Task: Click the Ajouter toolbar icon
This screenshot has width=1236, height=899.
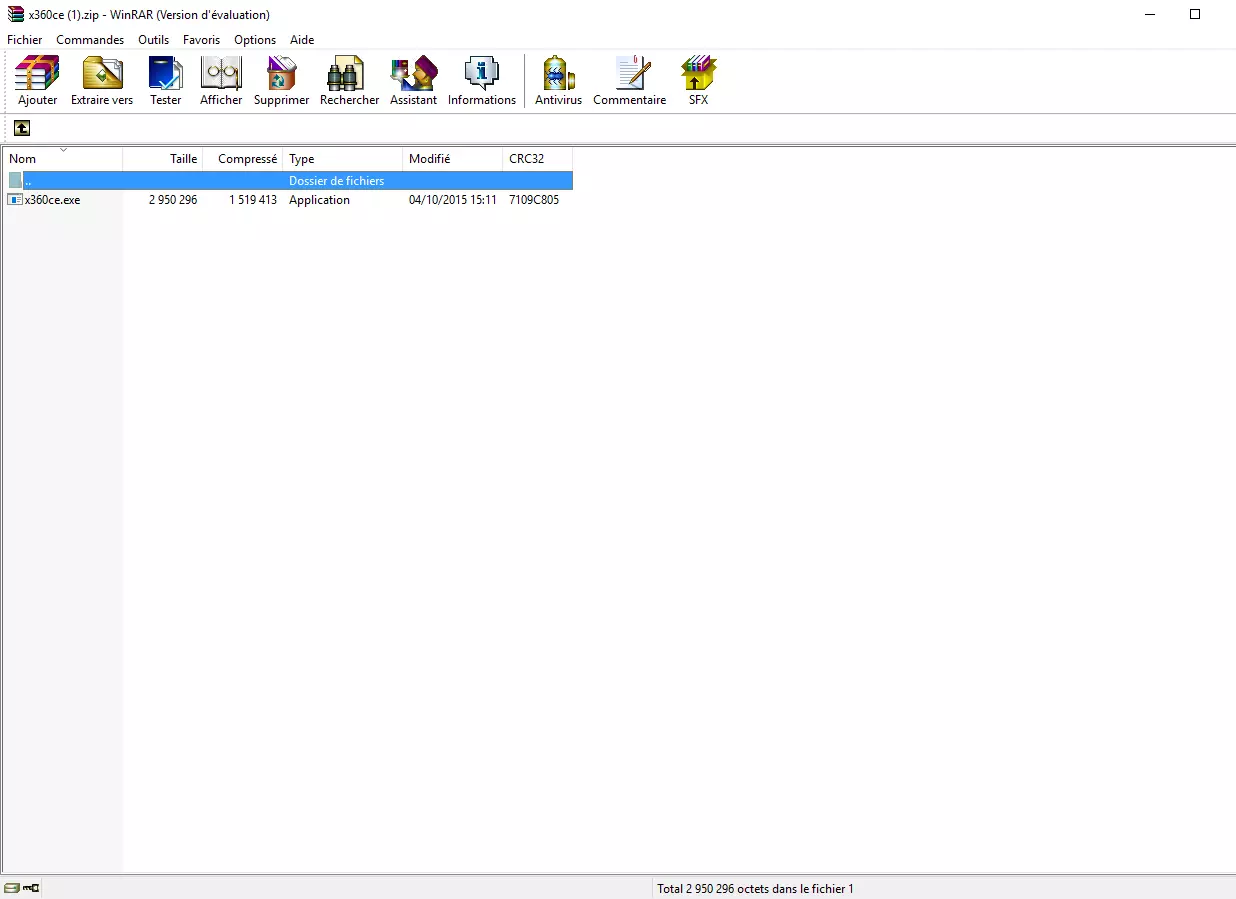Action: coord(37,73)
